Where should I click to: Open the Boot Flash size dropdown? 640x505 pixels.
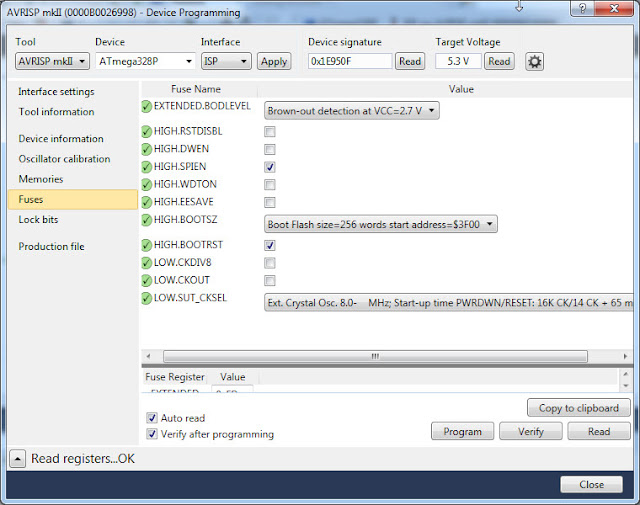[x=381, y=224]
